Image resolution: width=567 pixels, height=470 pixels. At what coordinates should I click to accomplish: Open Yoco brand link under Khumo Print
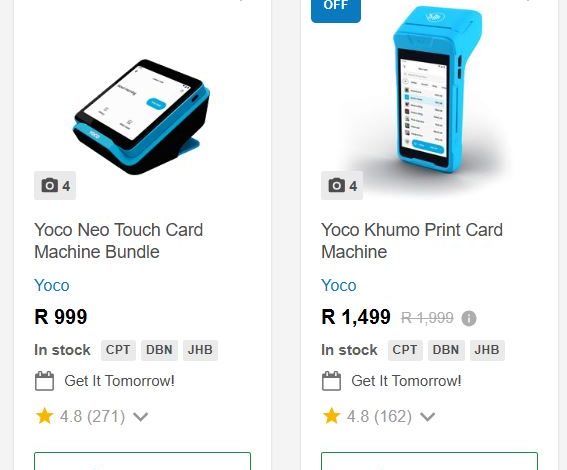point(338,285)
